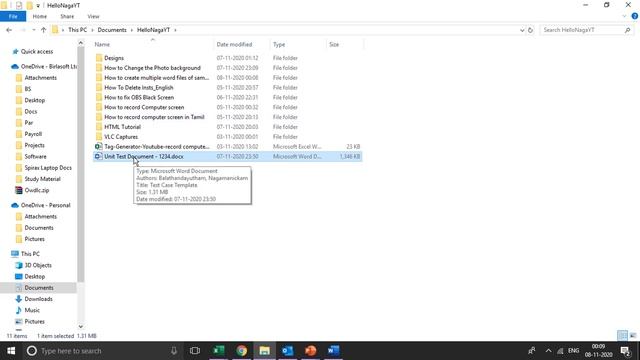This screenshot has width=640, height=360.
Task: Click Documents in the address path
Action: tap(112, 30)
